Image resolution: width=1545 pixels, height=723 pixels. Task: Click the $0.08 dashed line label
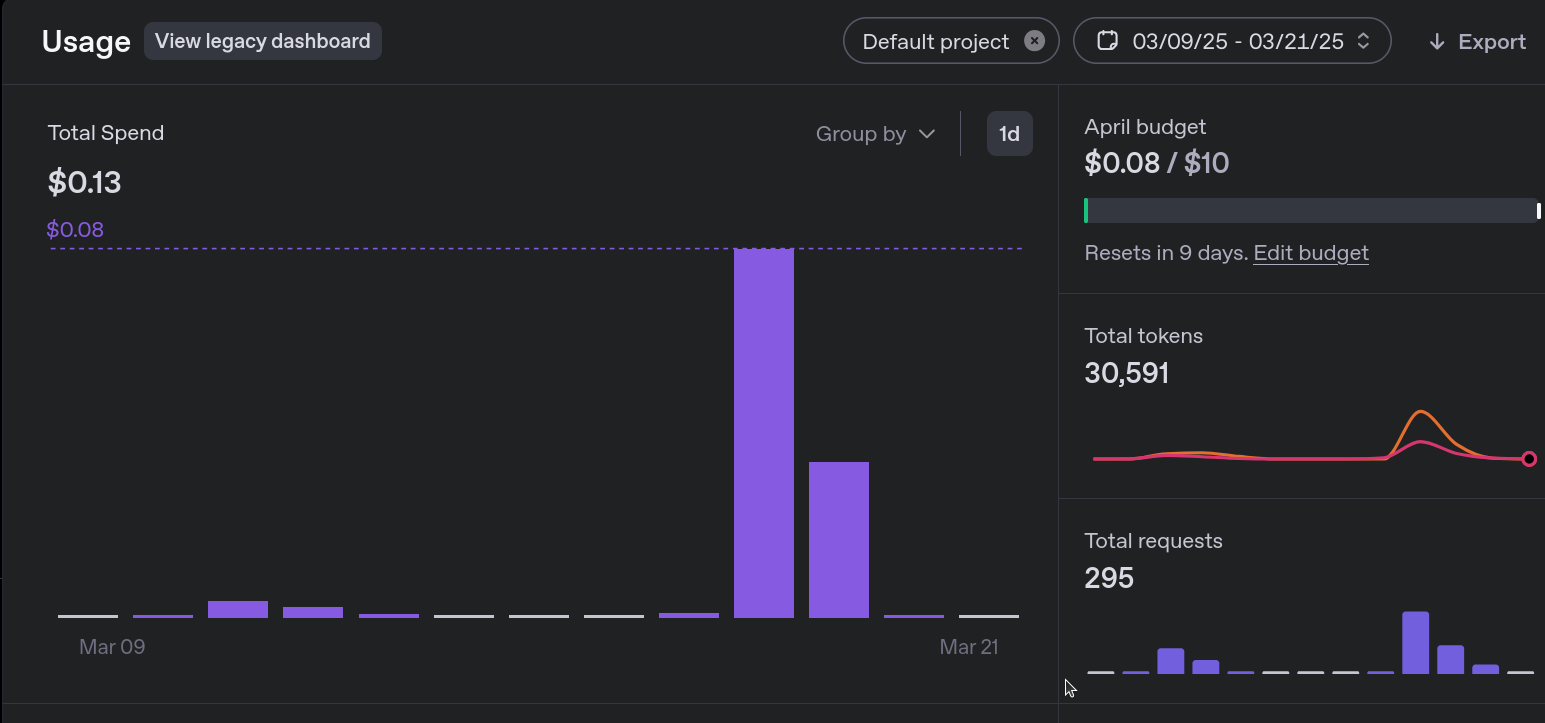(75, 230)
